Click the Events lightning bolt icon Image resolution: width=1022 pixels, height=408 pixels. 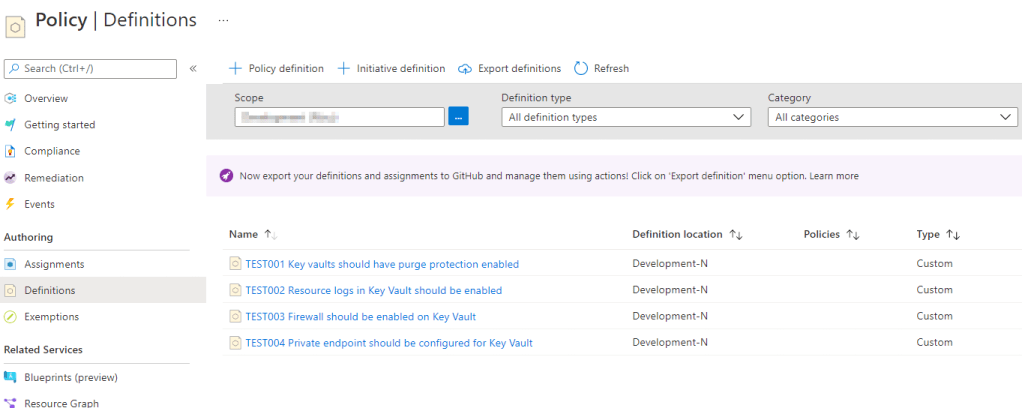(11, 204)
